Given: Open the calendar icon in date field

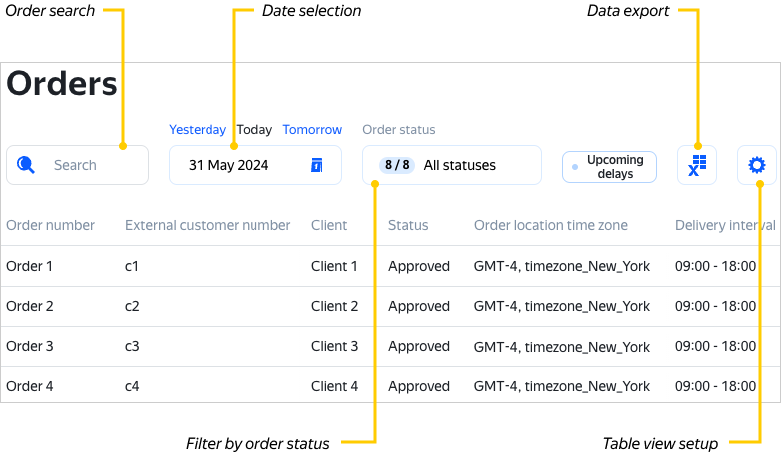Looking at the screenshot, I should click(x=316, y=165).
